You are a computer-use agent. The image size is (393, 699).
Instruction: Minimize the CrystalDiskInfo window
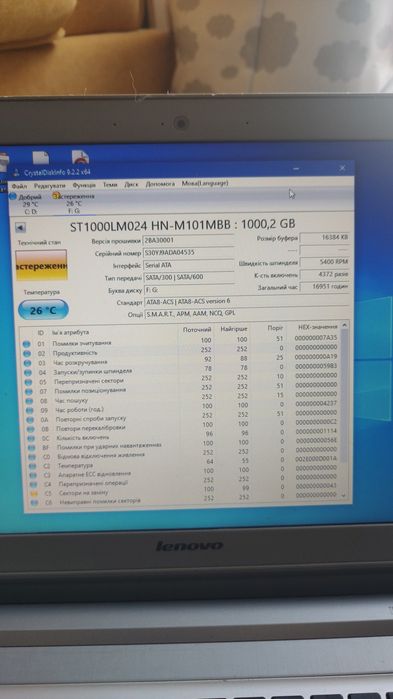coord(296,169)
